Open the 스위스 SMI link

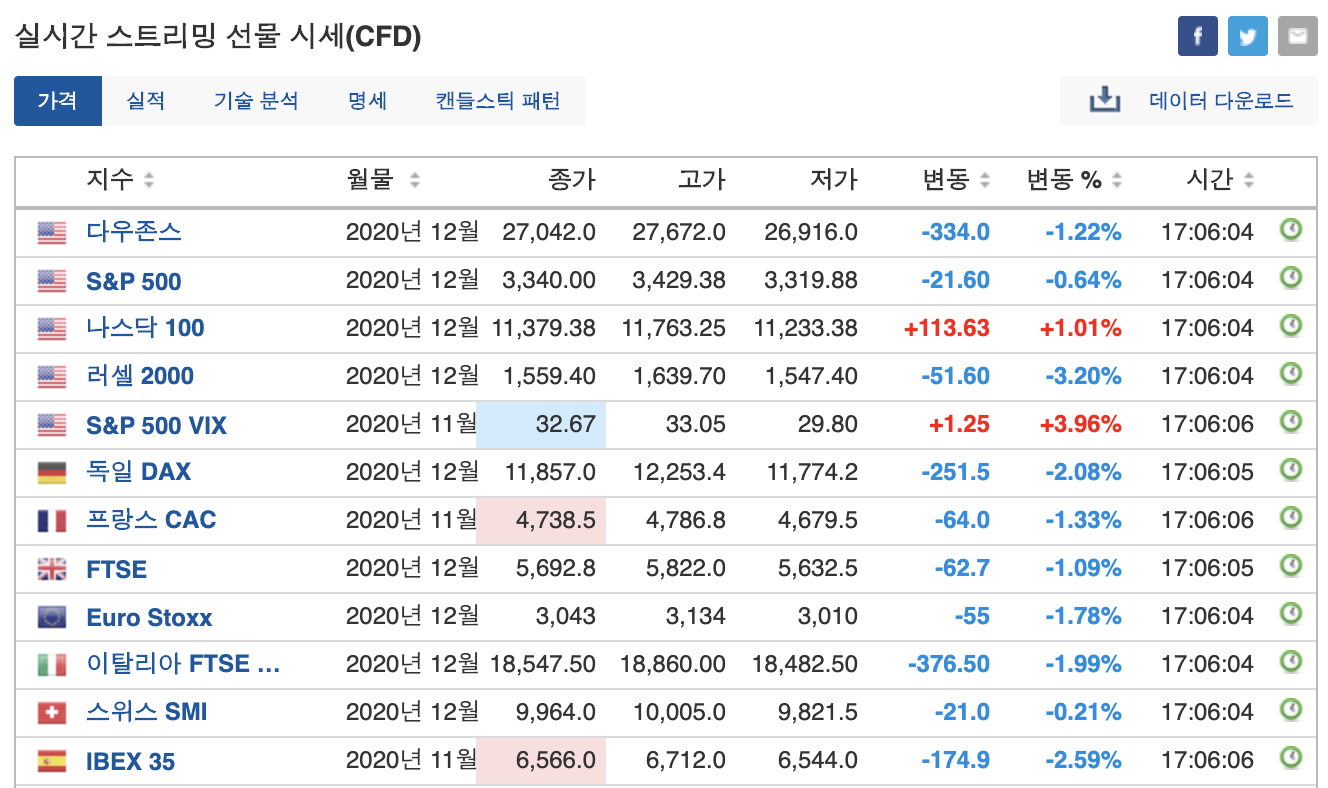coord(147,712)
